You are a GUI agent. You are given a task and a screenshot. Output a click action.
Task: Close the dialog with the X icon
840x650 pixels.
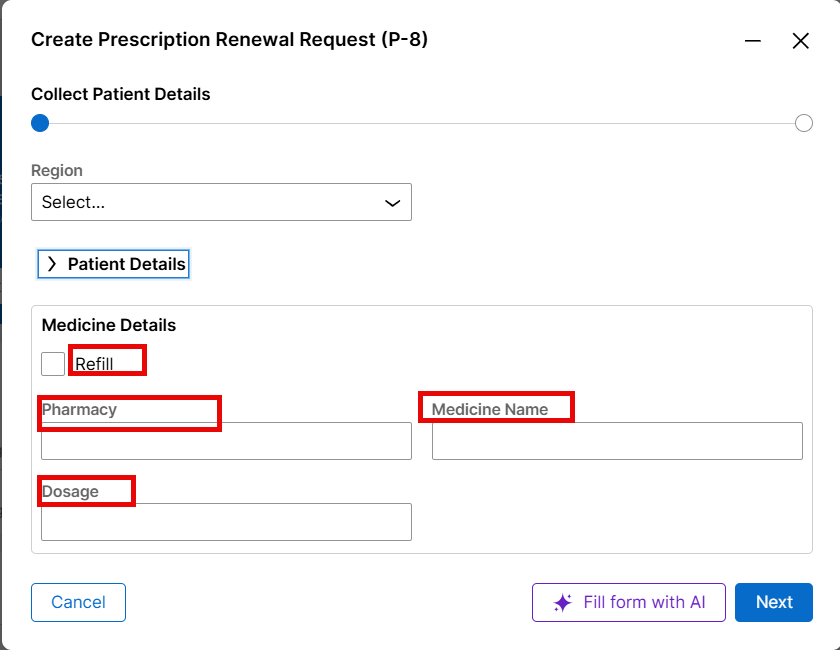(800, 41)
